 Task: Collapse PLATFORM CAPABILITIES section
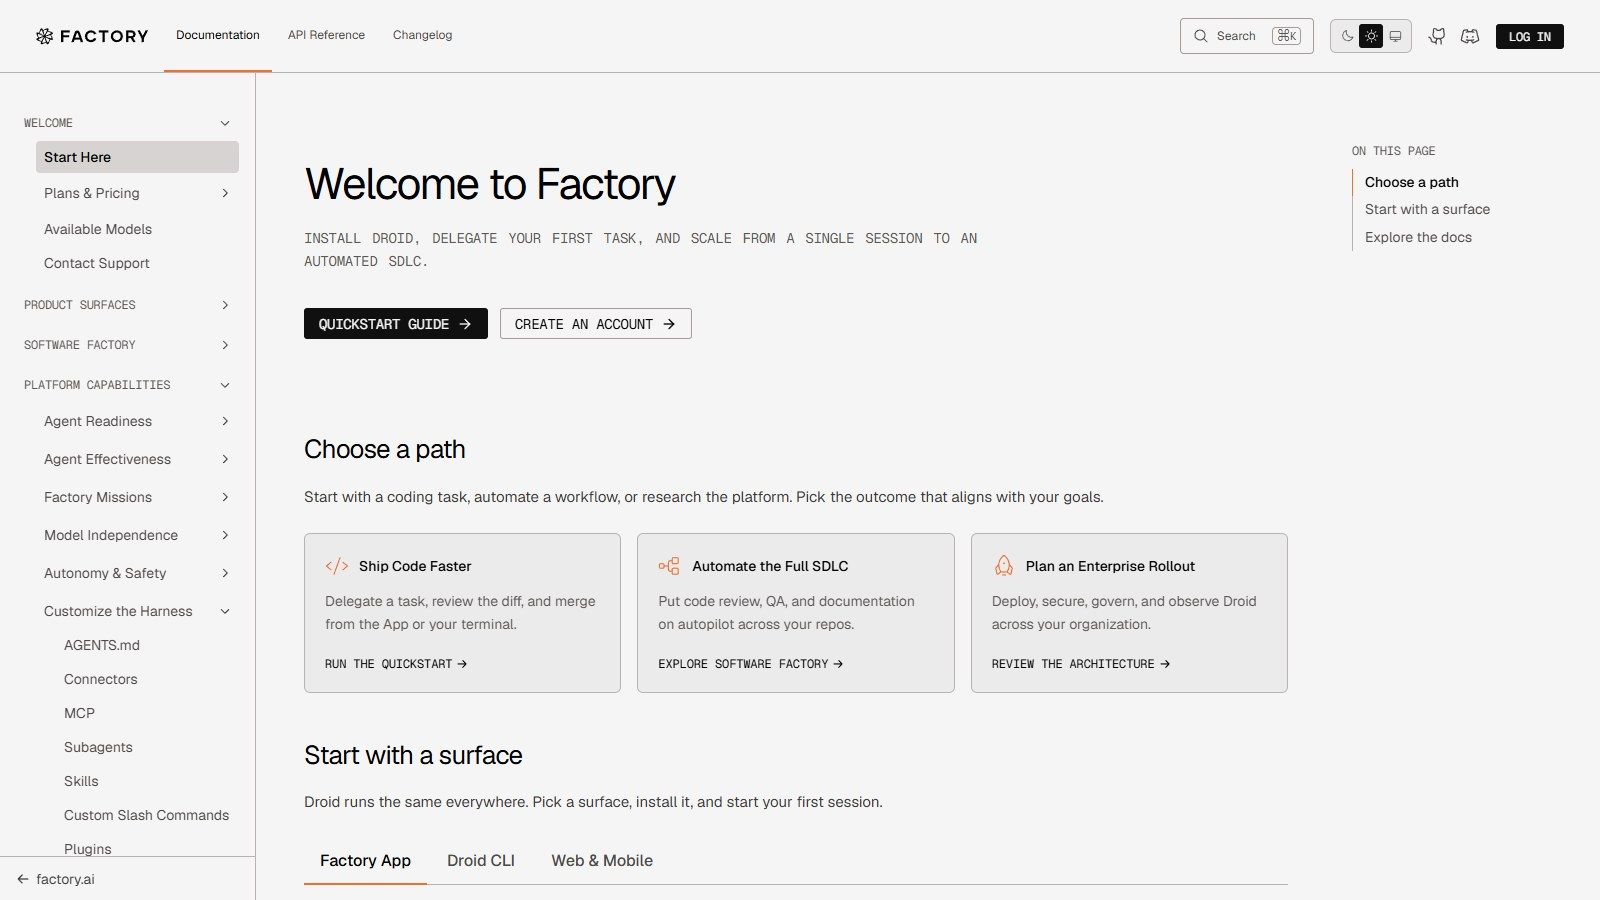tap(127, 385)
